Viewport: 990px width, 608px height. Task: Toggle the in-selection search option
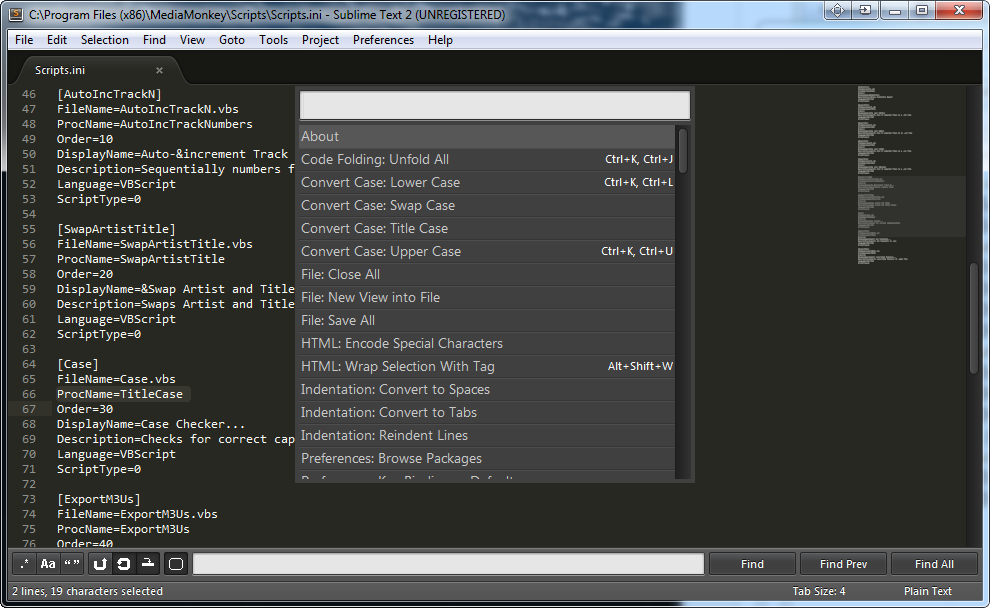[x=148, y=564]
